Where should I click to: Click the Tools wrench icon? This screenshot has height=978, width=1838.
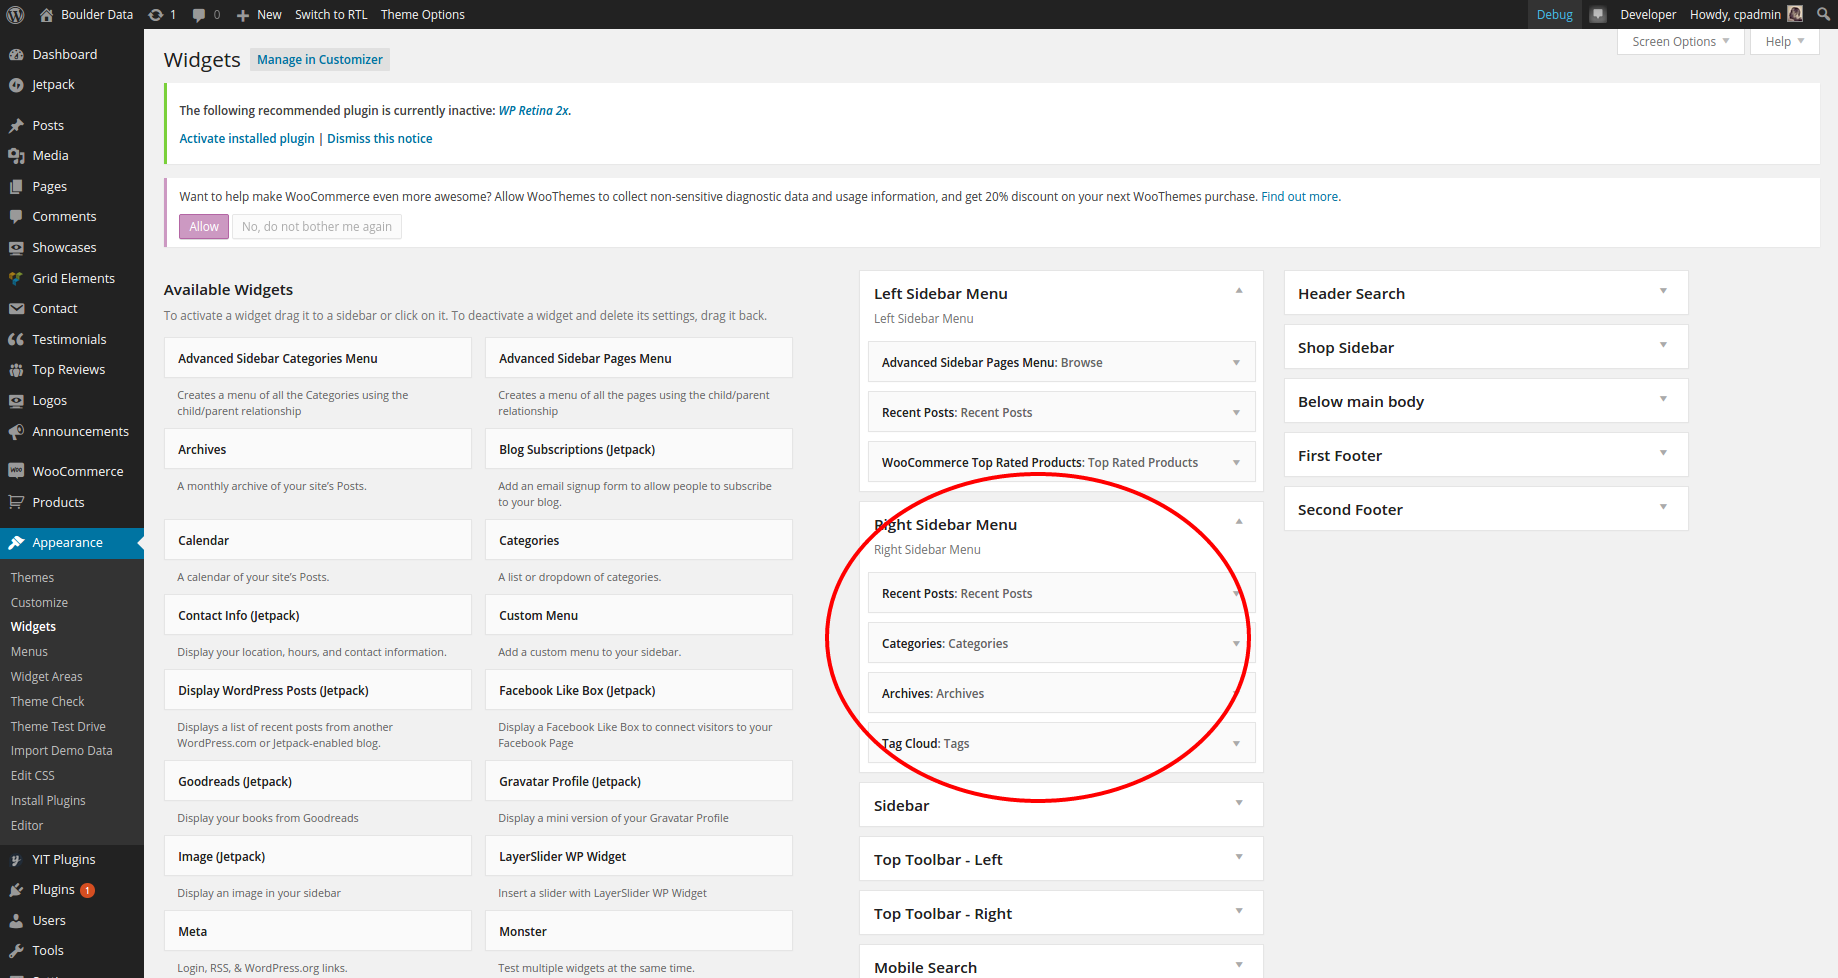pyautogui.click(x=16, y=951)
